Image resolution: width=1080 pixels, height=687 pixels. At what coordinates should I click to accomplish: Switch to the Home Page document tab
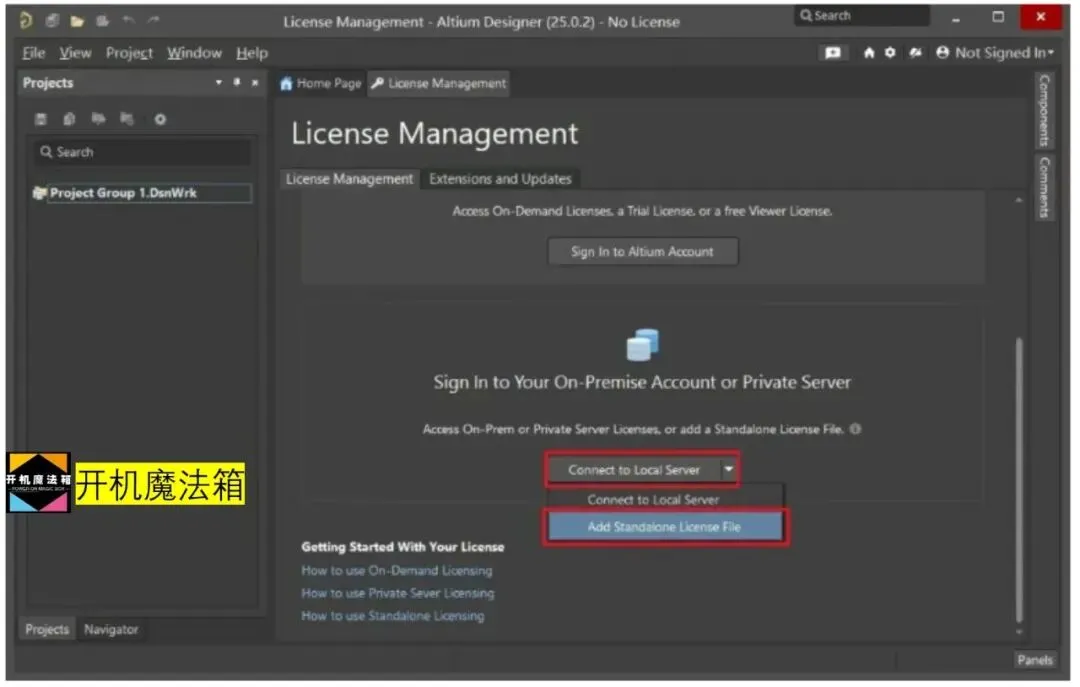[321, 83]
